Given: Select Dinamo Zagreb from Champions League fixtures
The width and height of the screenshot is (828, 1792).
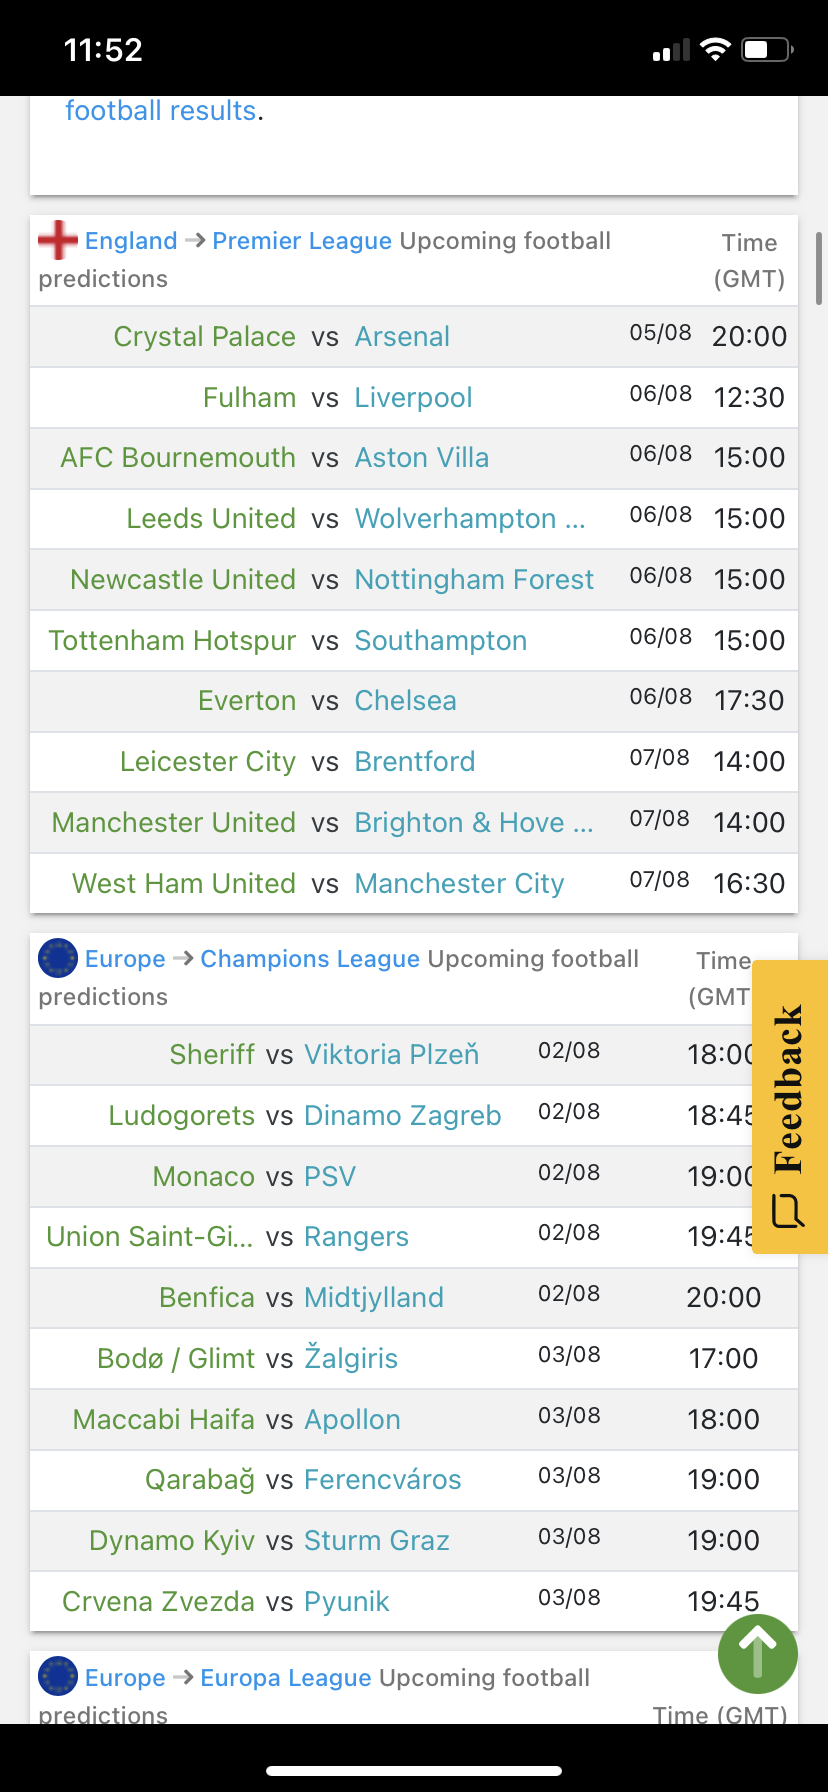Looking at the screenshot, I should (x=402, y=1116).
